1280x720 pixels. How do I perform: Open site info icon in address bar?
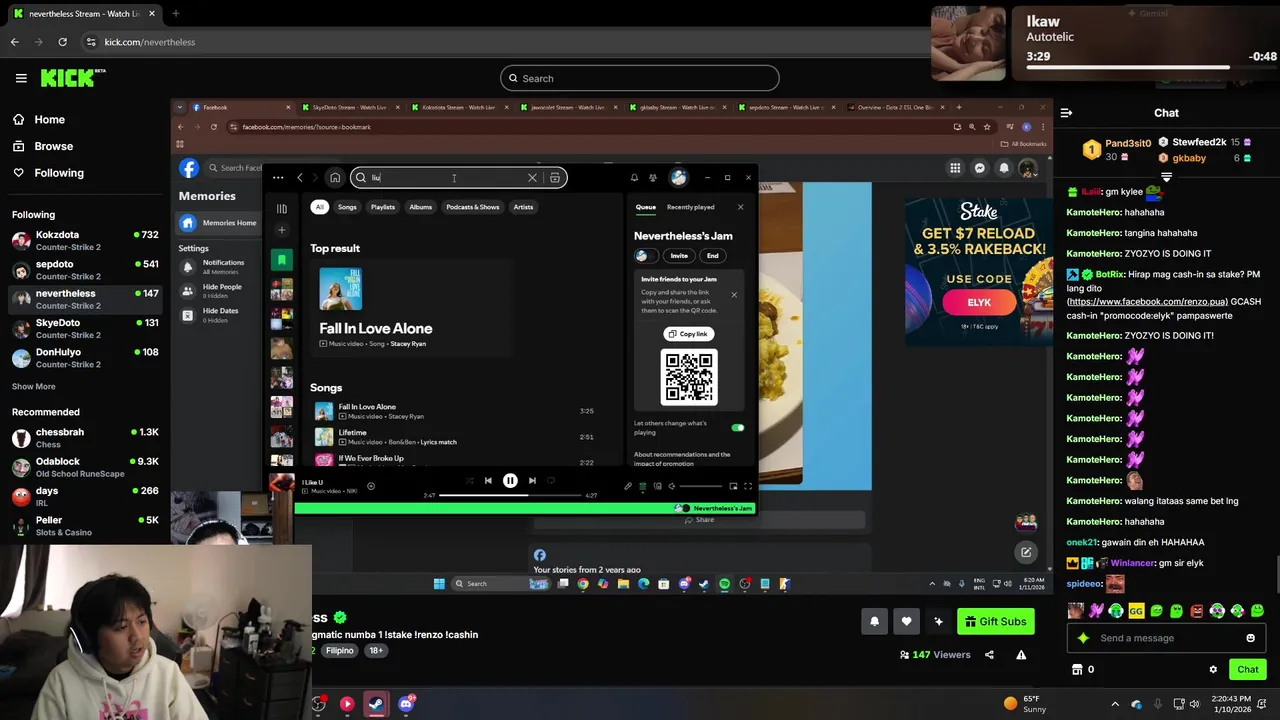[91, 42]
